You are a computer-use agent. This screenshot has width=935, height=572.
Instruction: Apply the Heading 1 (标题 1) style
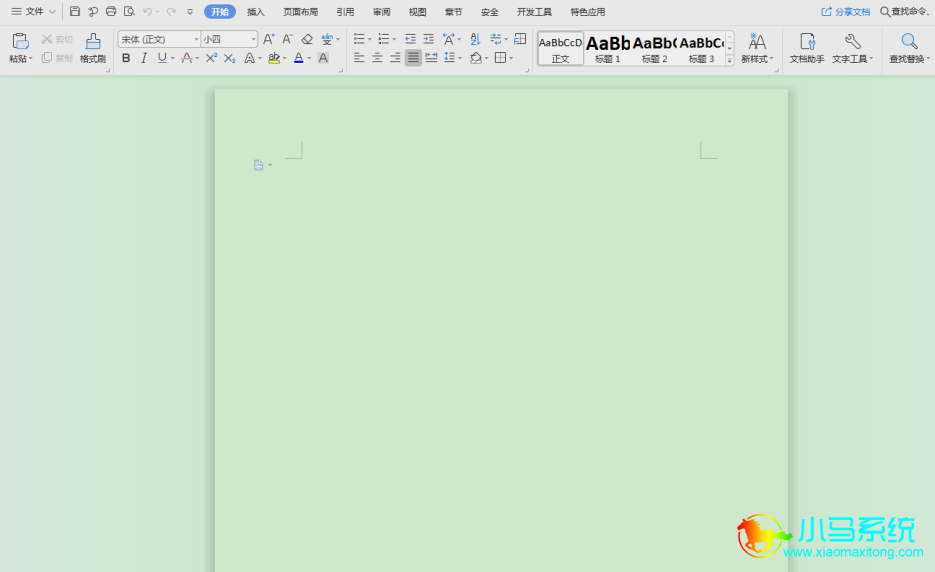(x=608, y=48)
